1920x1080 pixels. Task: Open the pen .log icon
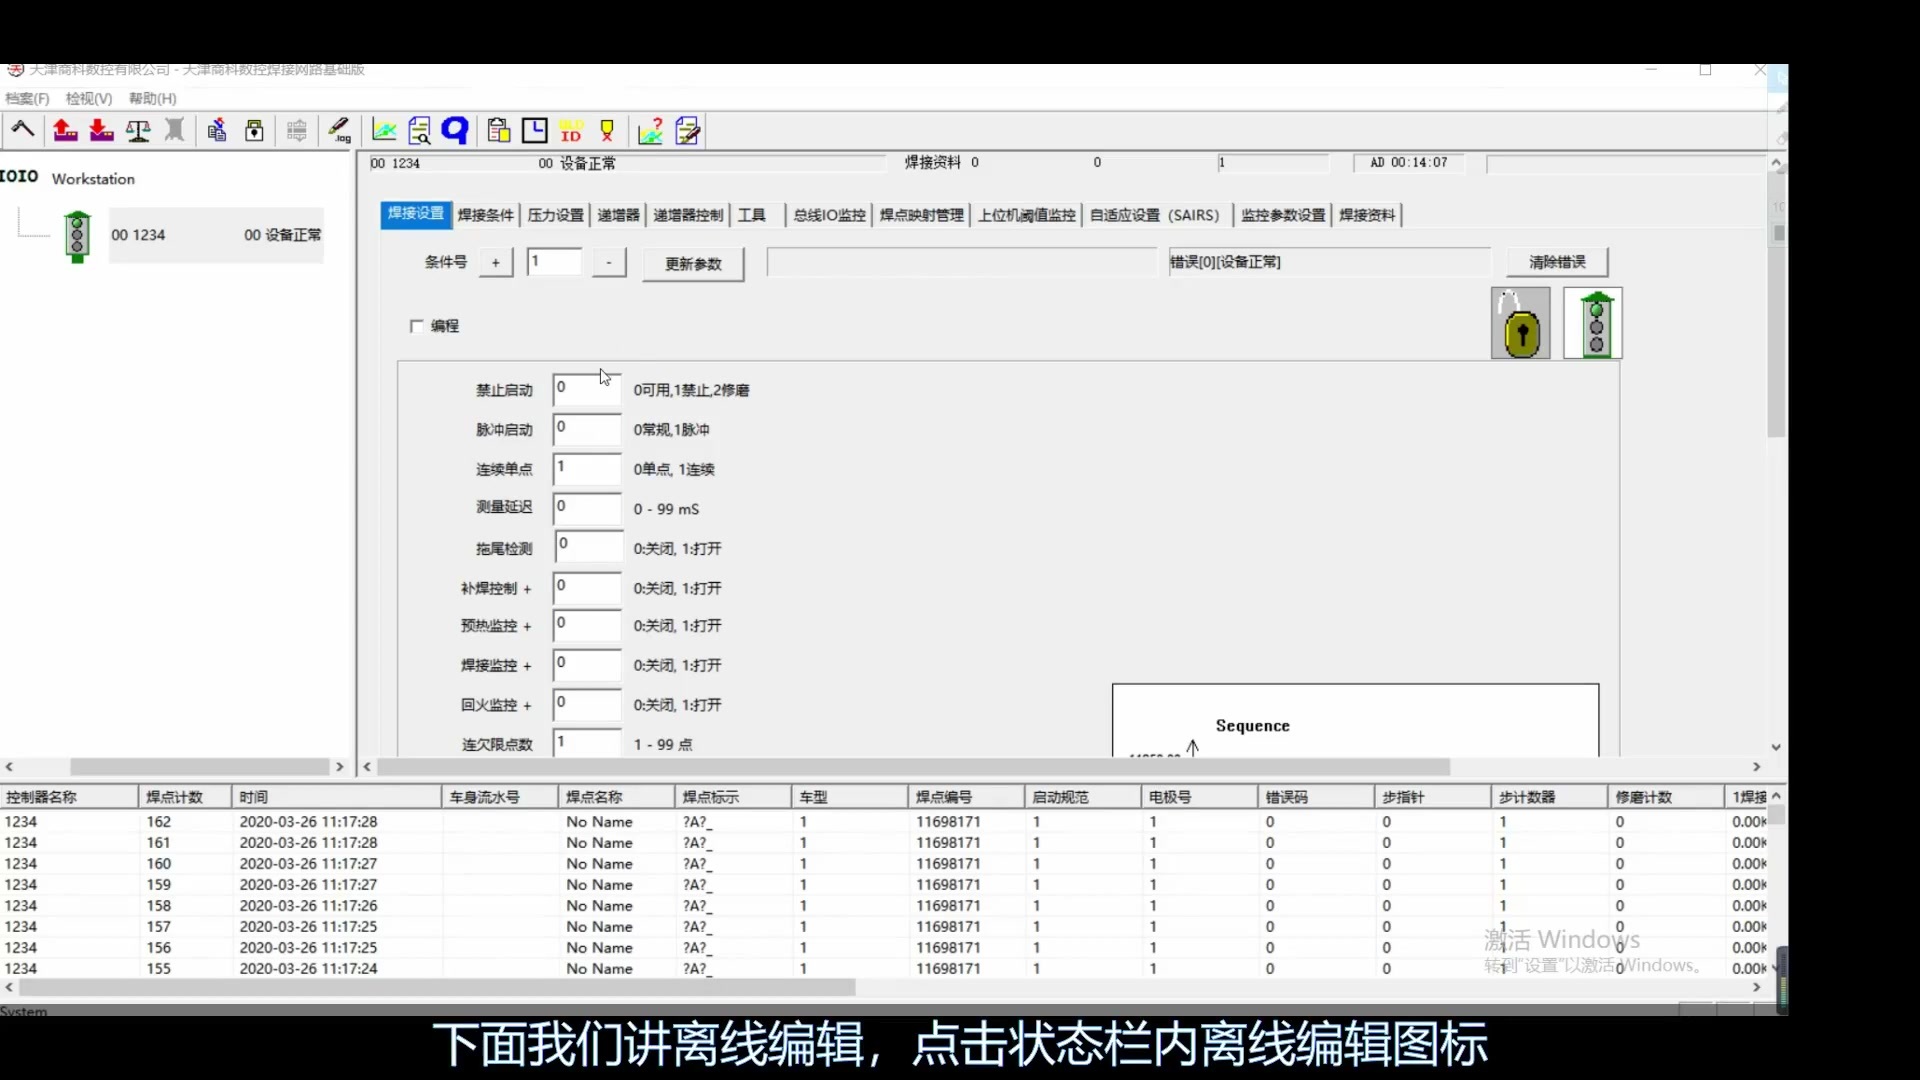tap(340, 130)
